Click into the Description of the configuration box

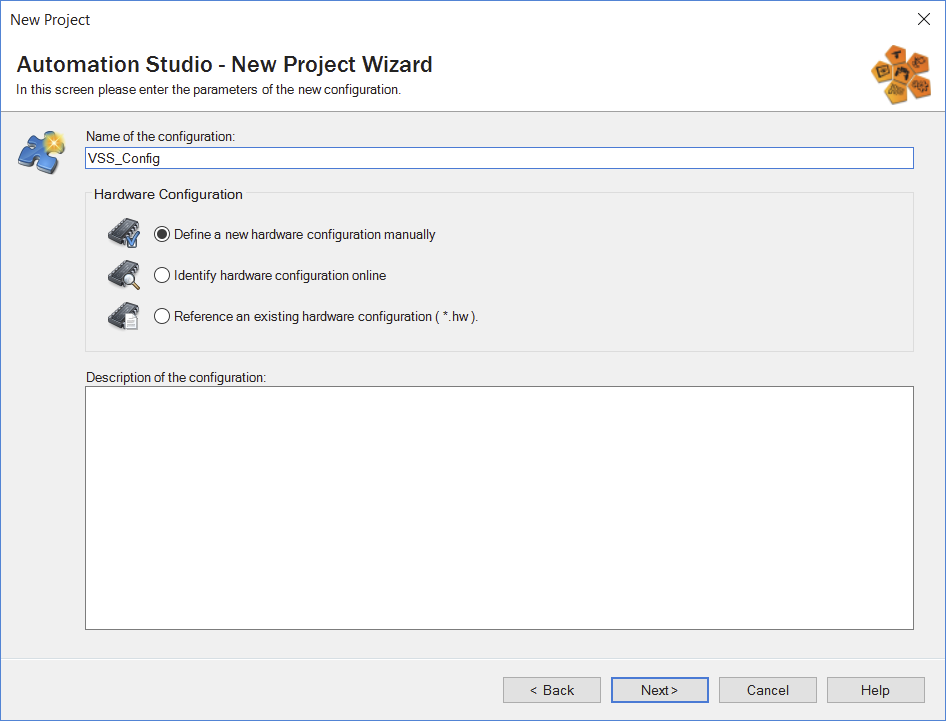(x=500, y=508)
